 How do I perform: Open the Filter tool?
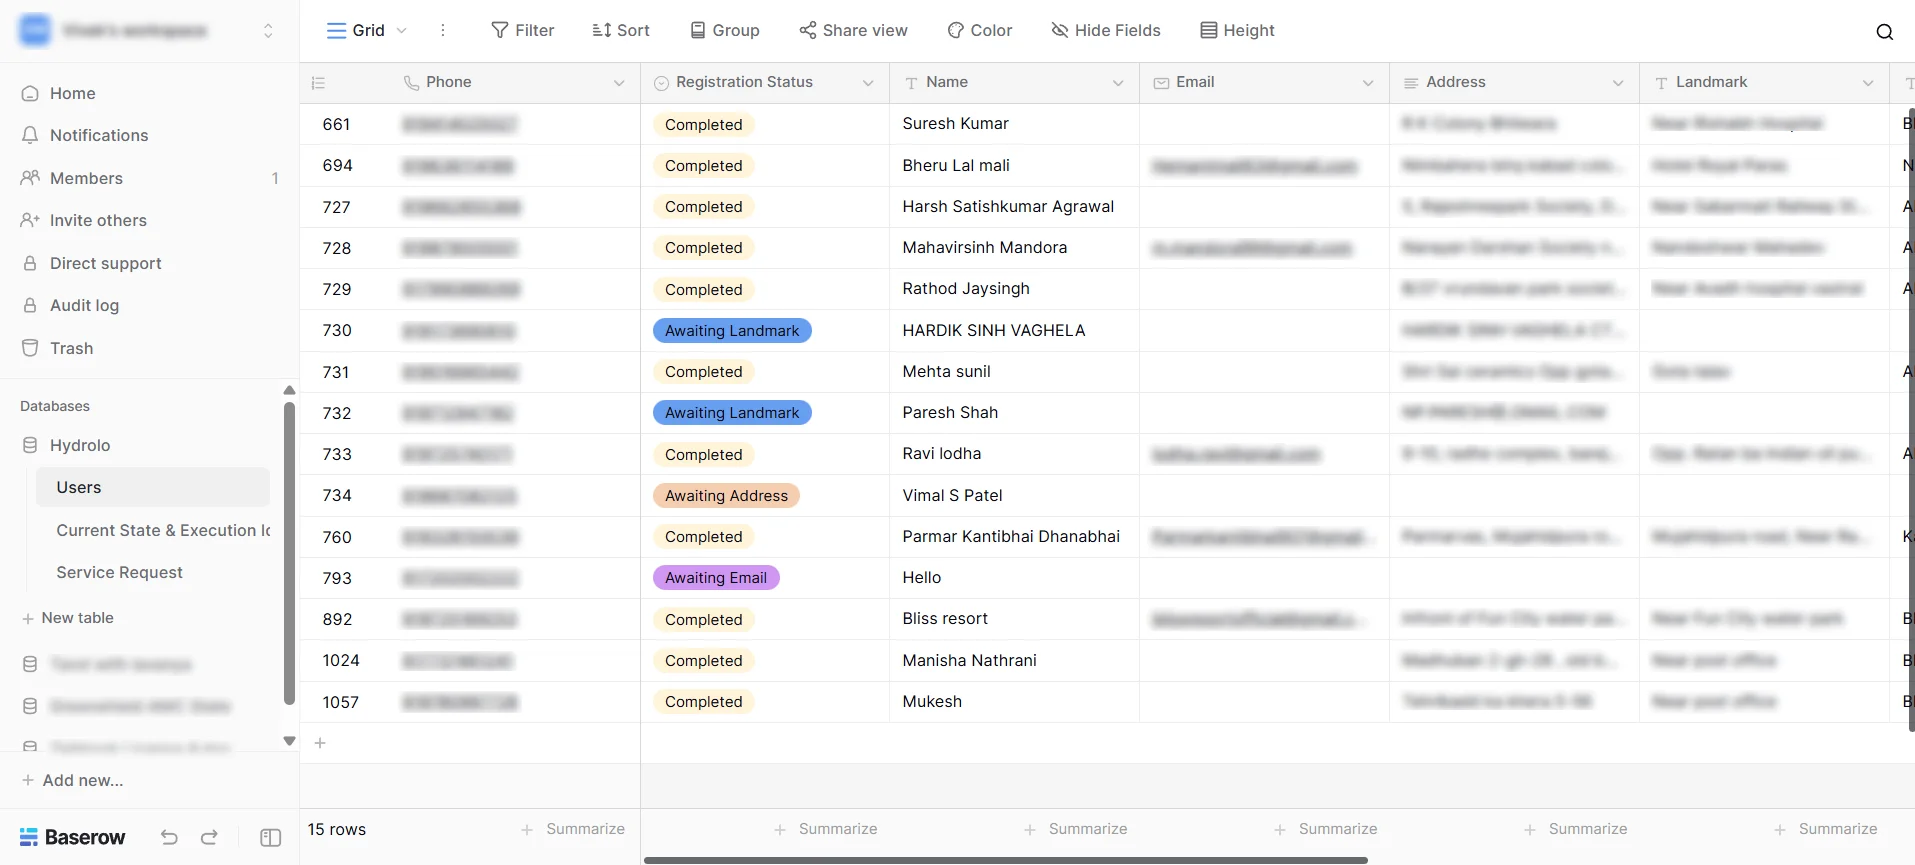tap(522, 30)
